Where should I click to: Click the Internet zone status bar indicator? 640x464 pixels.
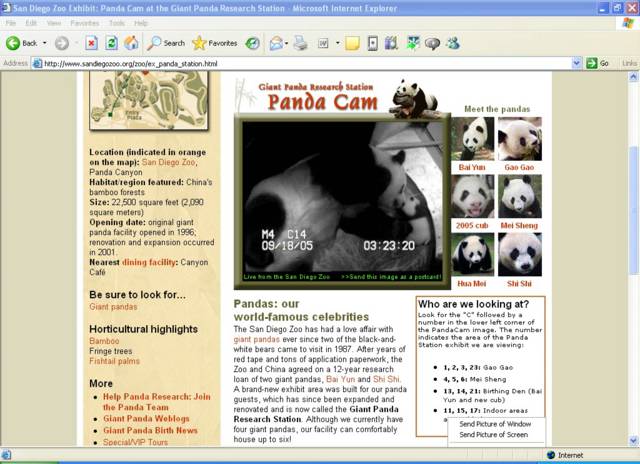pyautogui.click(x=565, y=455)
